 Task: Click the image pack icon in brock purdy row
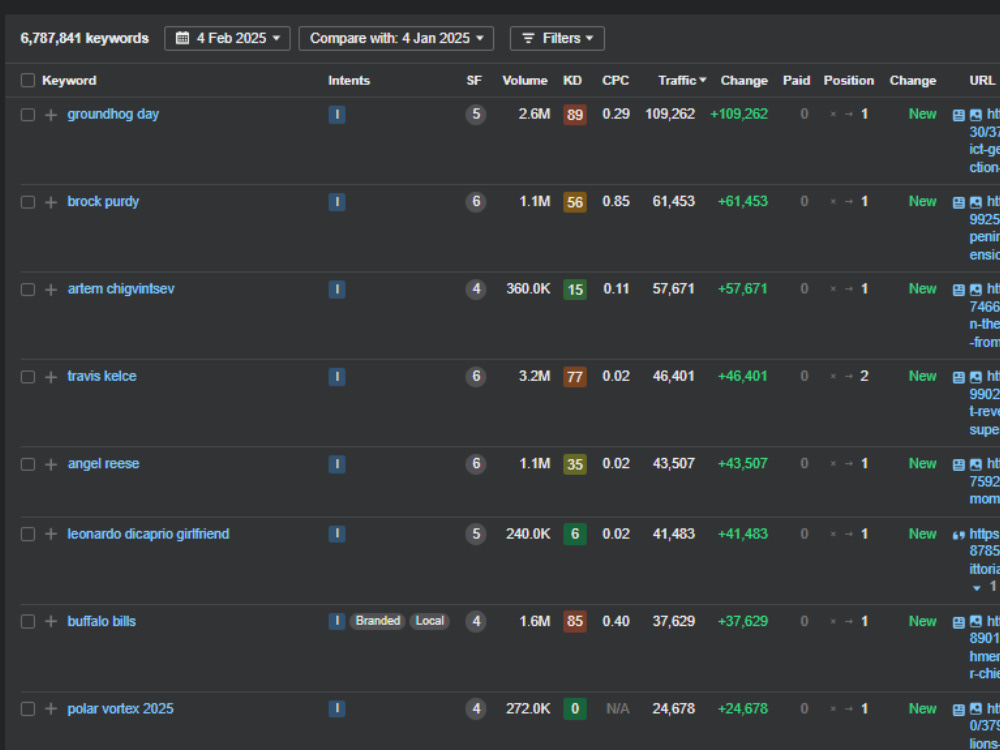pos(976,203)
